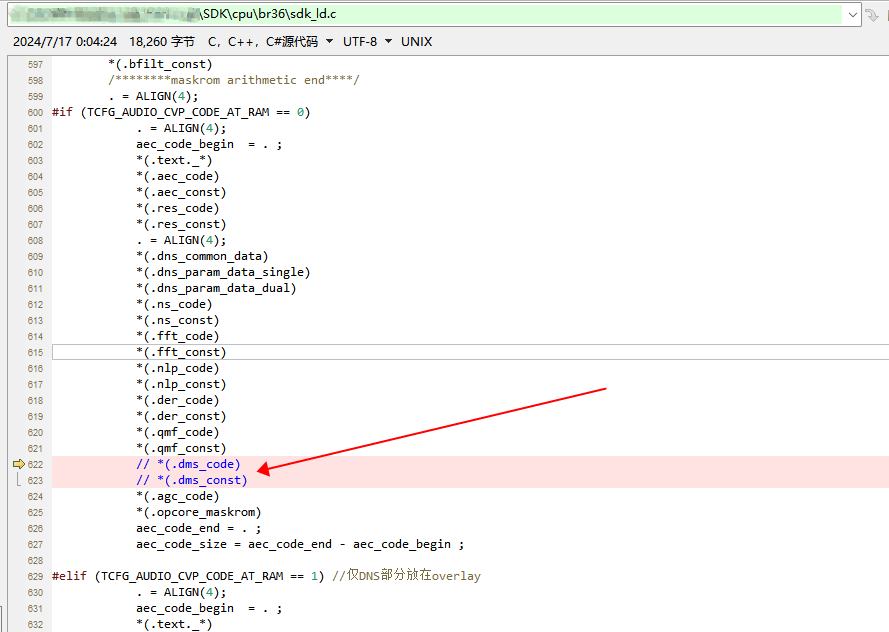Click the commented line // *(.dms_const)
889x632 pixels.
pos(192,480)
